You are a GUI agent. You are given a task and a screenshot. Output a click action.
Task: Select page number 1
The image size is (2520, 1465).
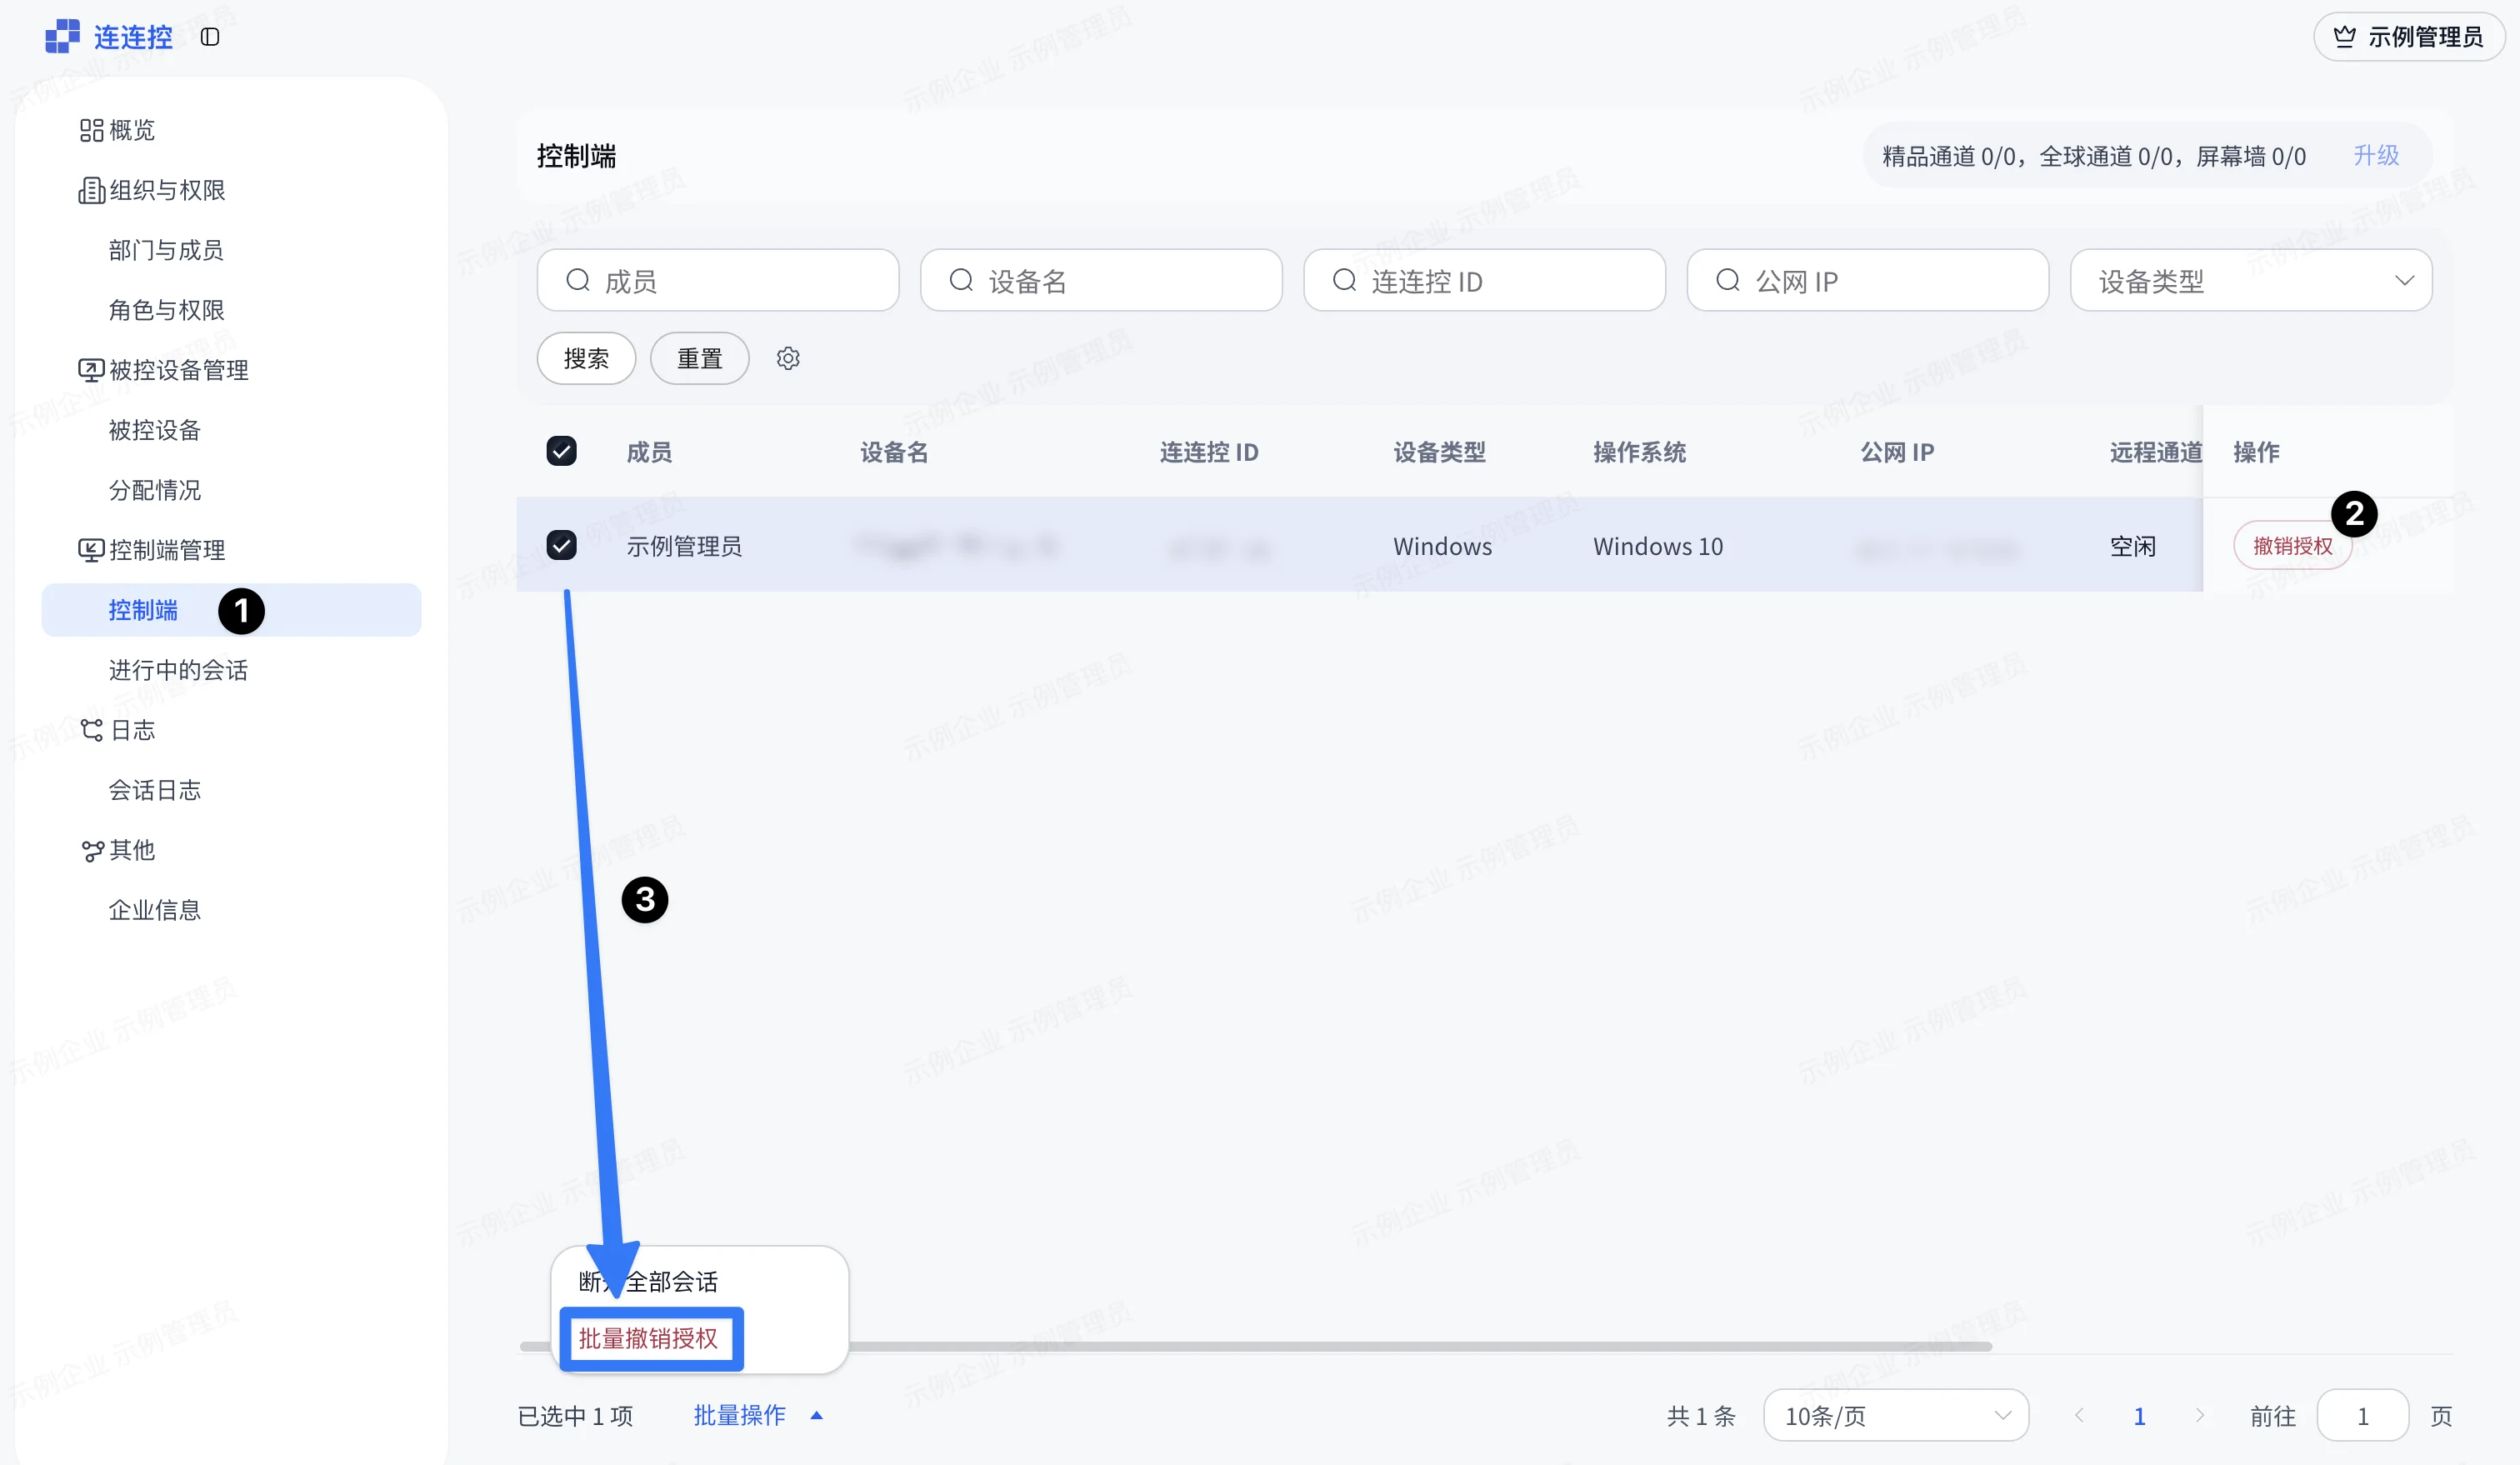pos(2139,1415)
